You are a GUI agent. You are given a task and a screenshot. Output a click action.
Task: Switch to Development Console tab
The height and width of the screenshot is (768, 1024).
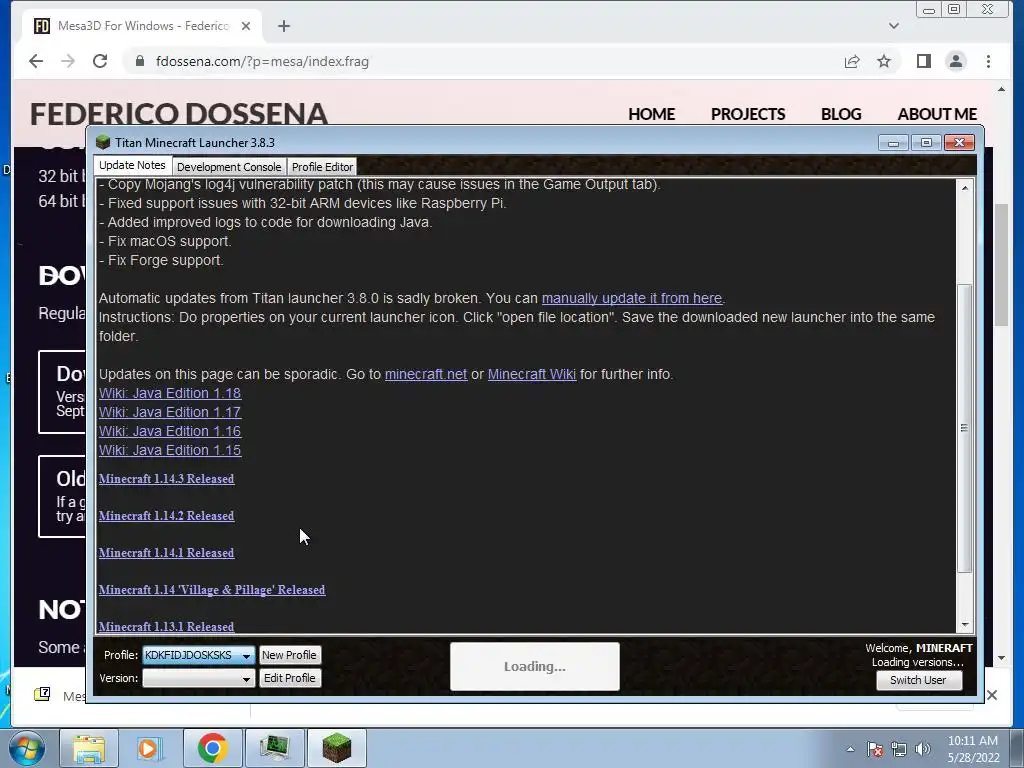pos(229,167)
